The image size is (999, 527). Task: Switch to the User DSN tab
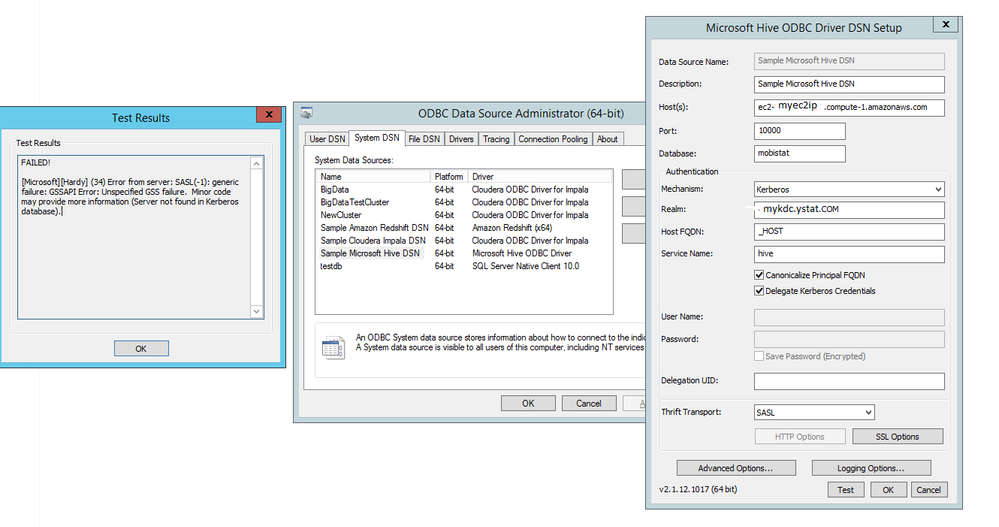pyautogui.click(x=327, y=139)
